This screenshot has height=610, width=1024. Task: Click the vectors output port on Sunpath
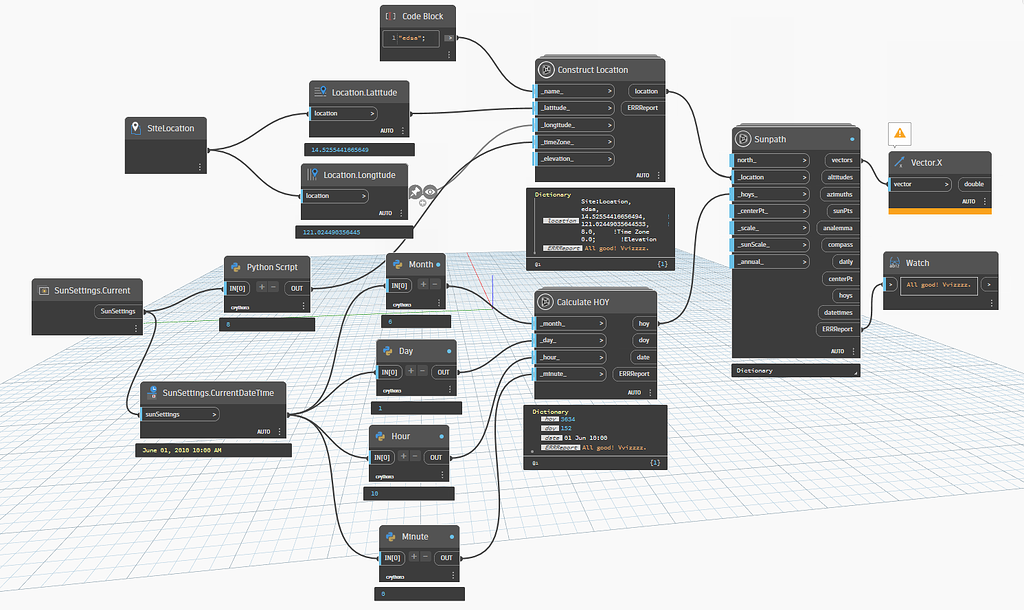(842, 160)
